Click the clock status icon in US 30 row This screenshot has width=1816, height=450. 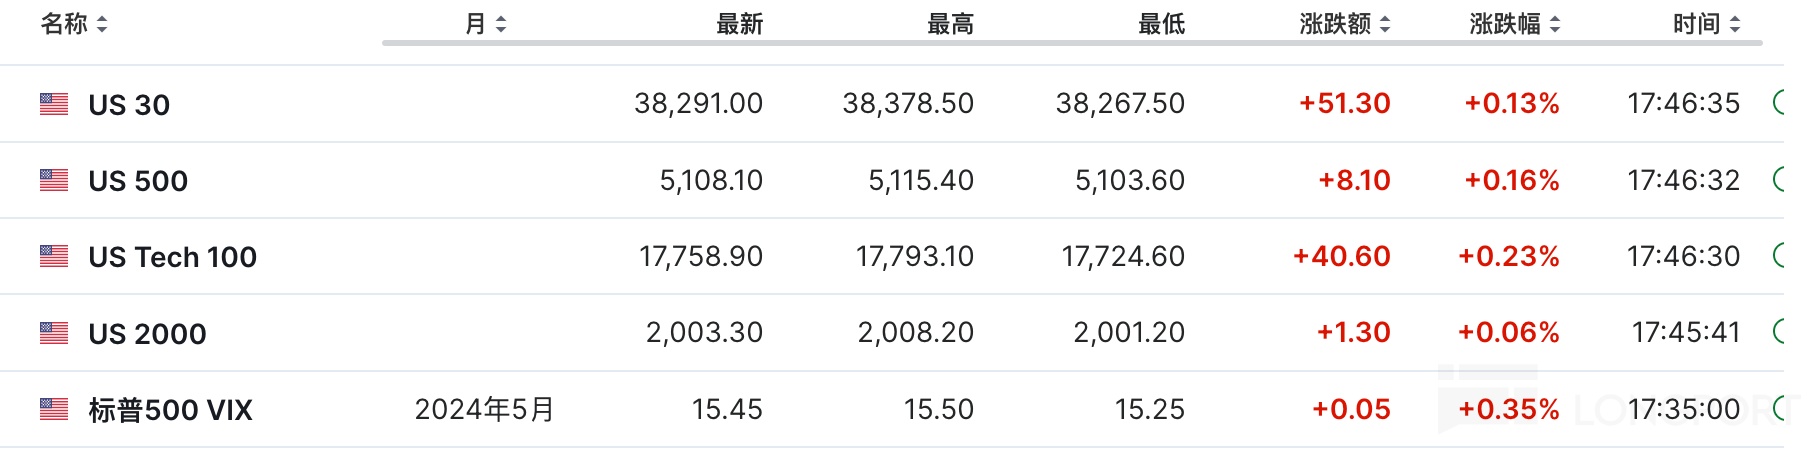[1779, 103]
